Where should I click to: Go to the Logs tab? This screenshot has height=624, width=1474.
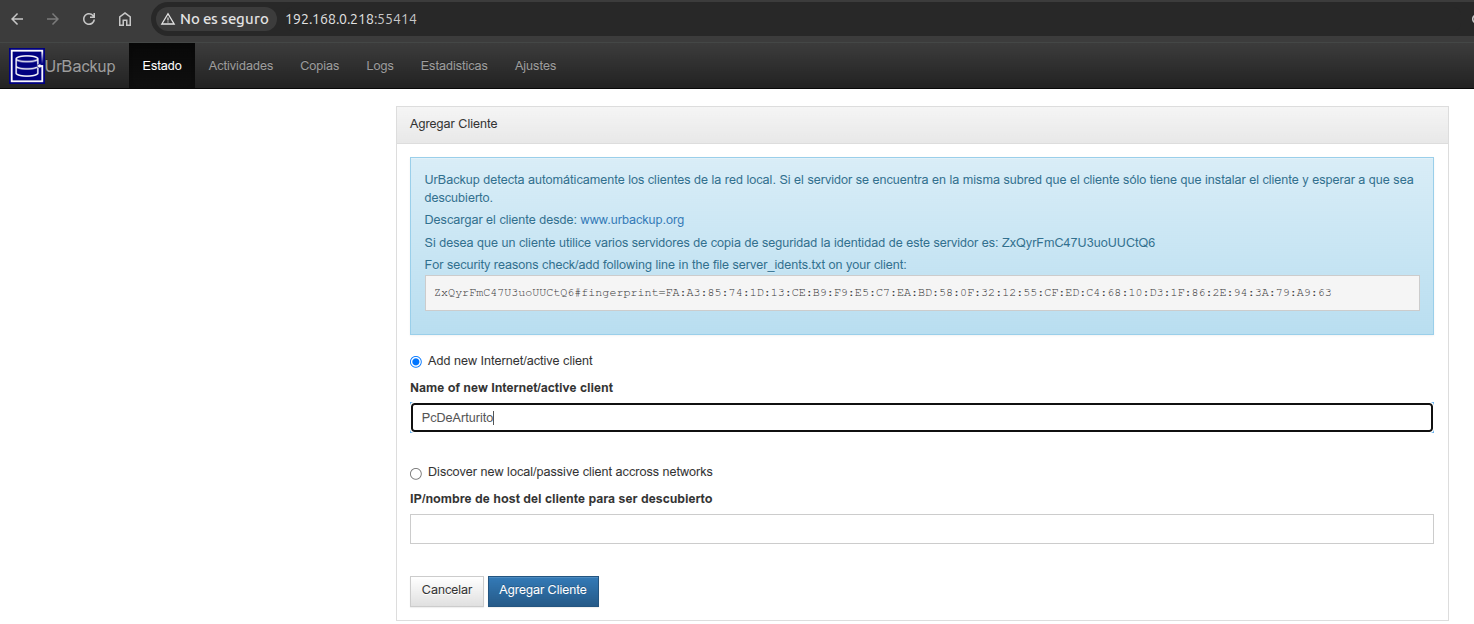[380, 66]
